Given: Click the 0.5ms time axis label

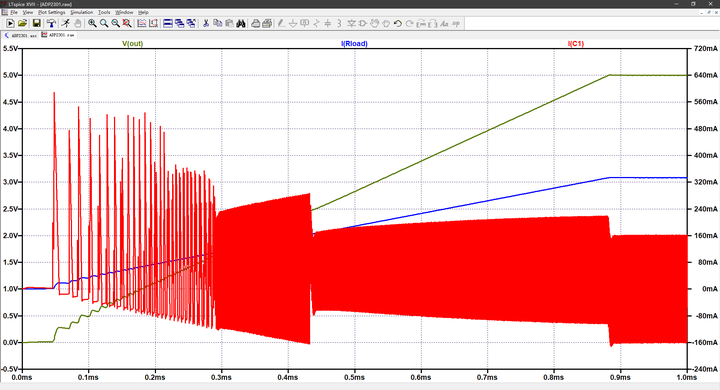Looking at the screenshot, I should pyautogui.click(x=354, y=377).
